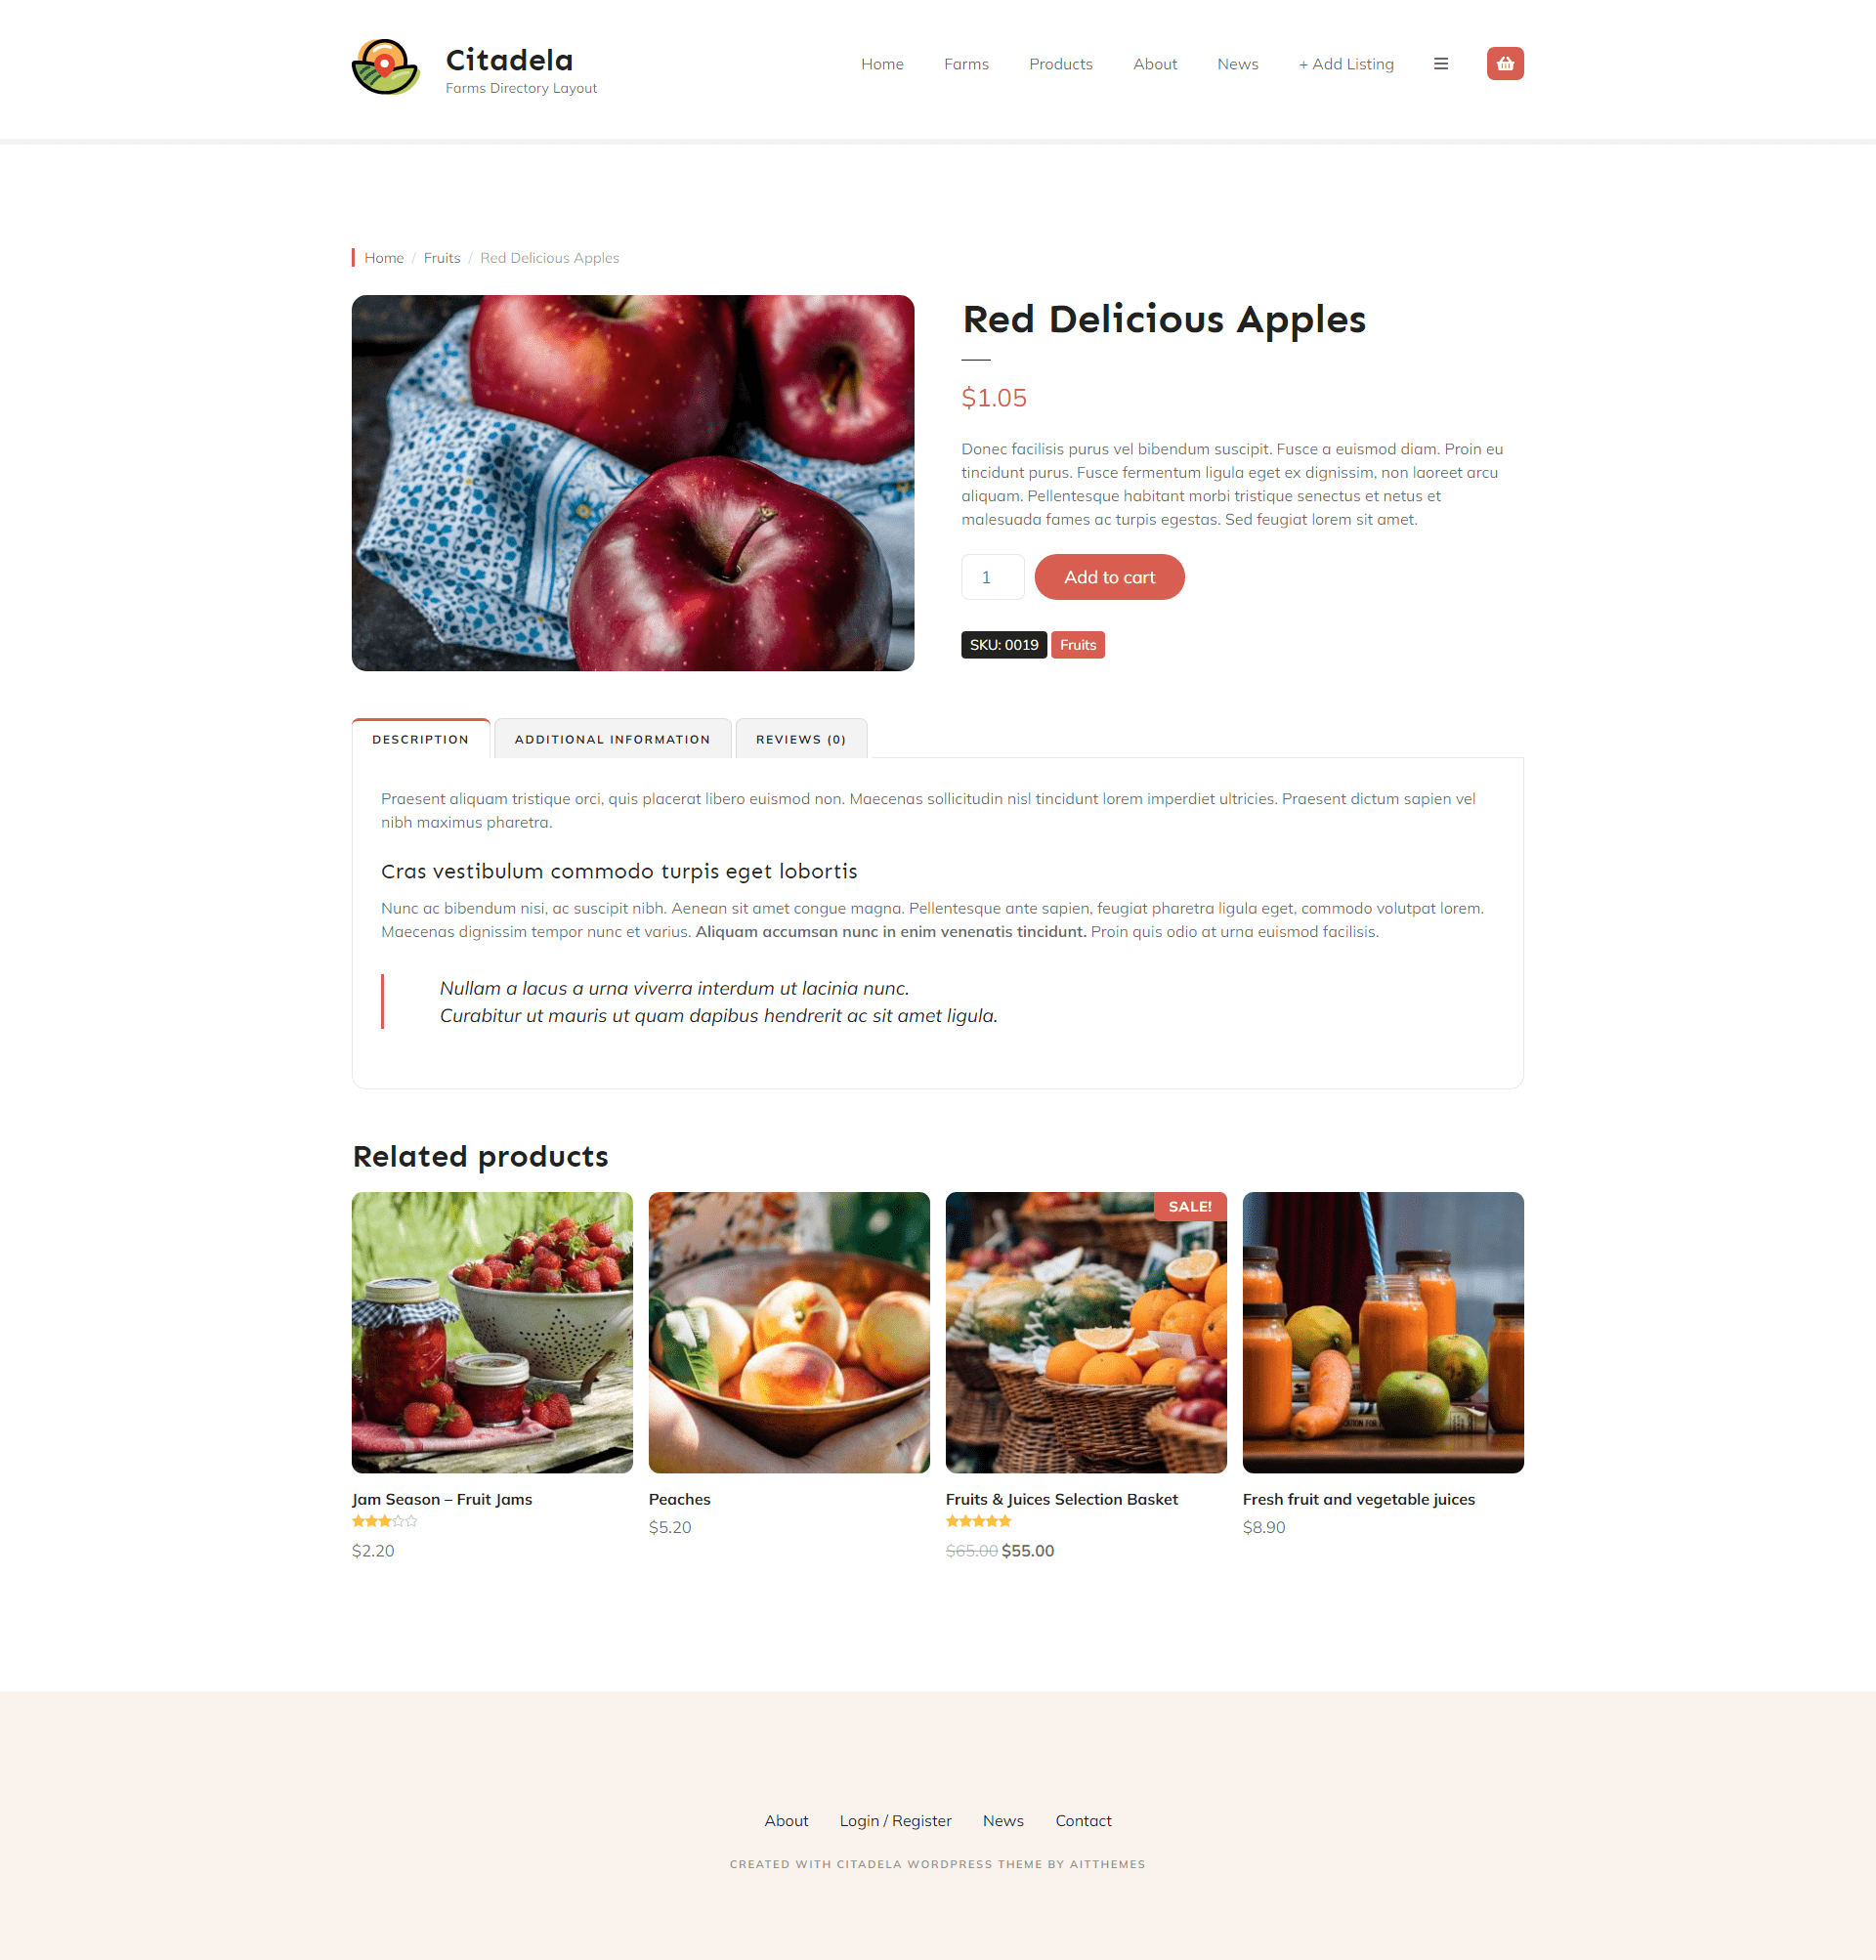Click the hamburger menu icon
Viewport: 1876px width, 1960px height.
click(x=1438, y=63)
